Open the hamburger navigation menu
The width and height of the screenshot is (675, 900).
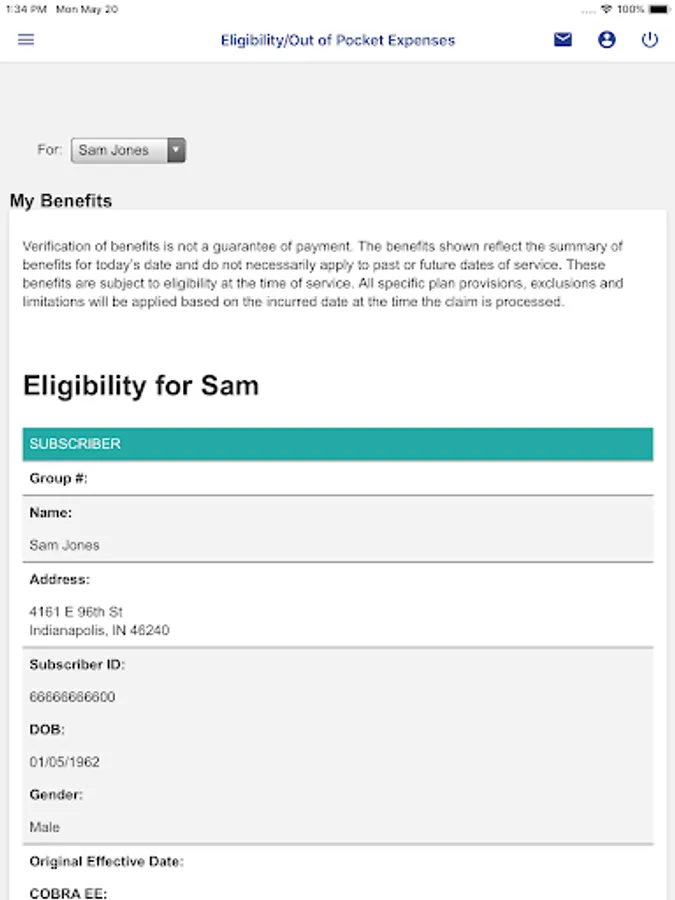pyautogui.click(x=26, y=40)
